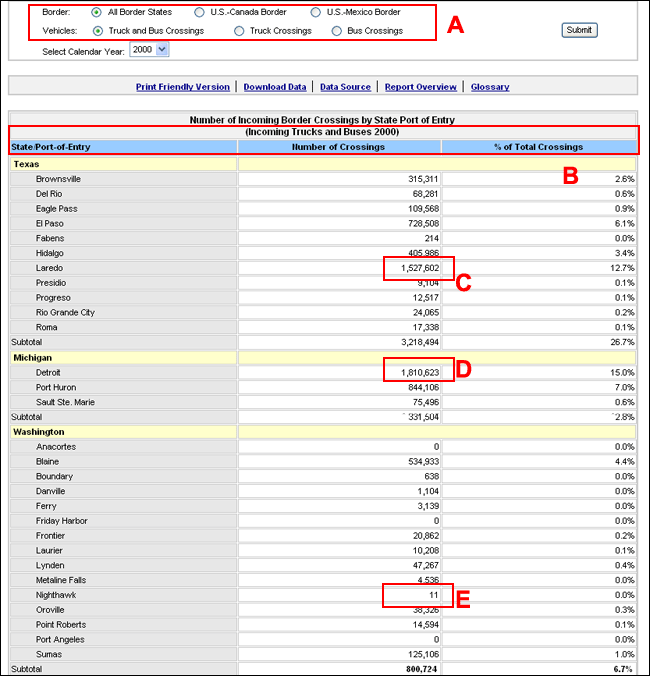Click the Sumas port name
The width and height of the screenshot is (650, 676).
click(x=49, y=654)
